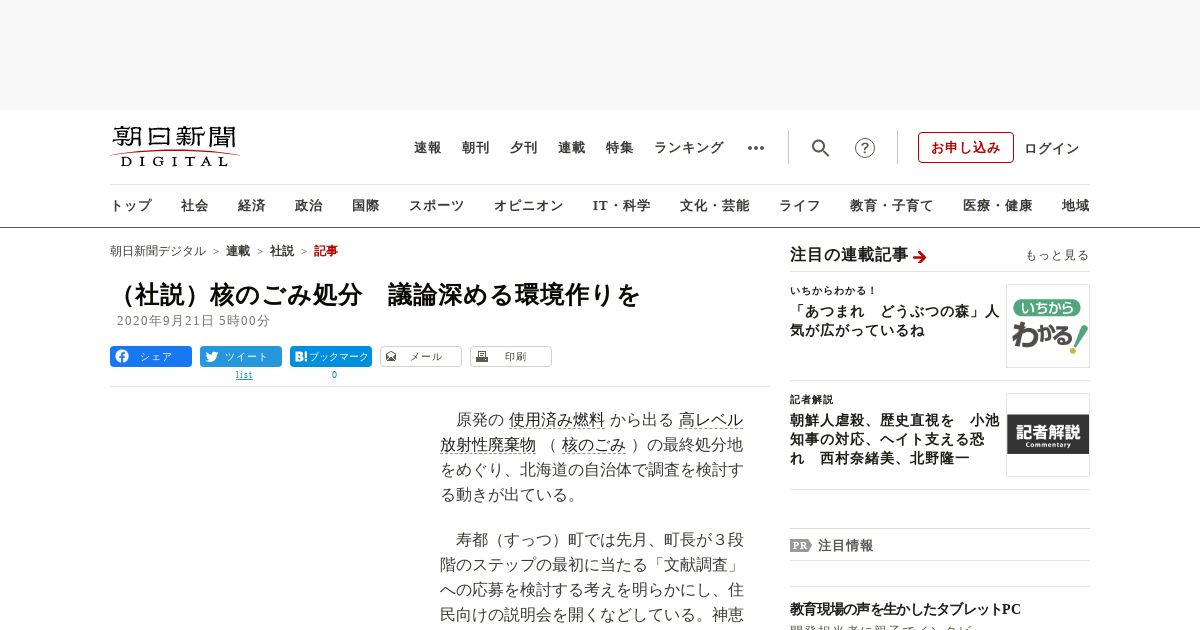Image resolution: width=1200 pixels, height=630 pixels.
Task: Open 朝鮮人虐殺、歴史直視を article headline
Action: click(895, 438)
